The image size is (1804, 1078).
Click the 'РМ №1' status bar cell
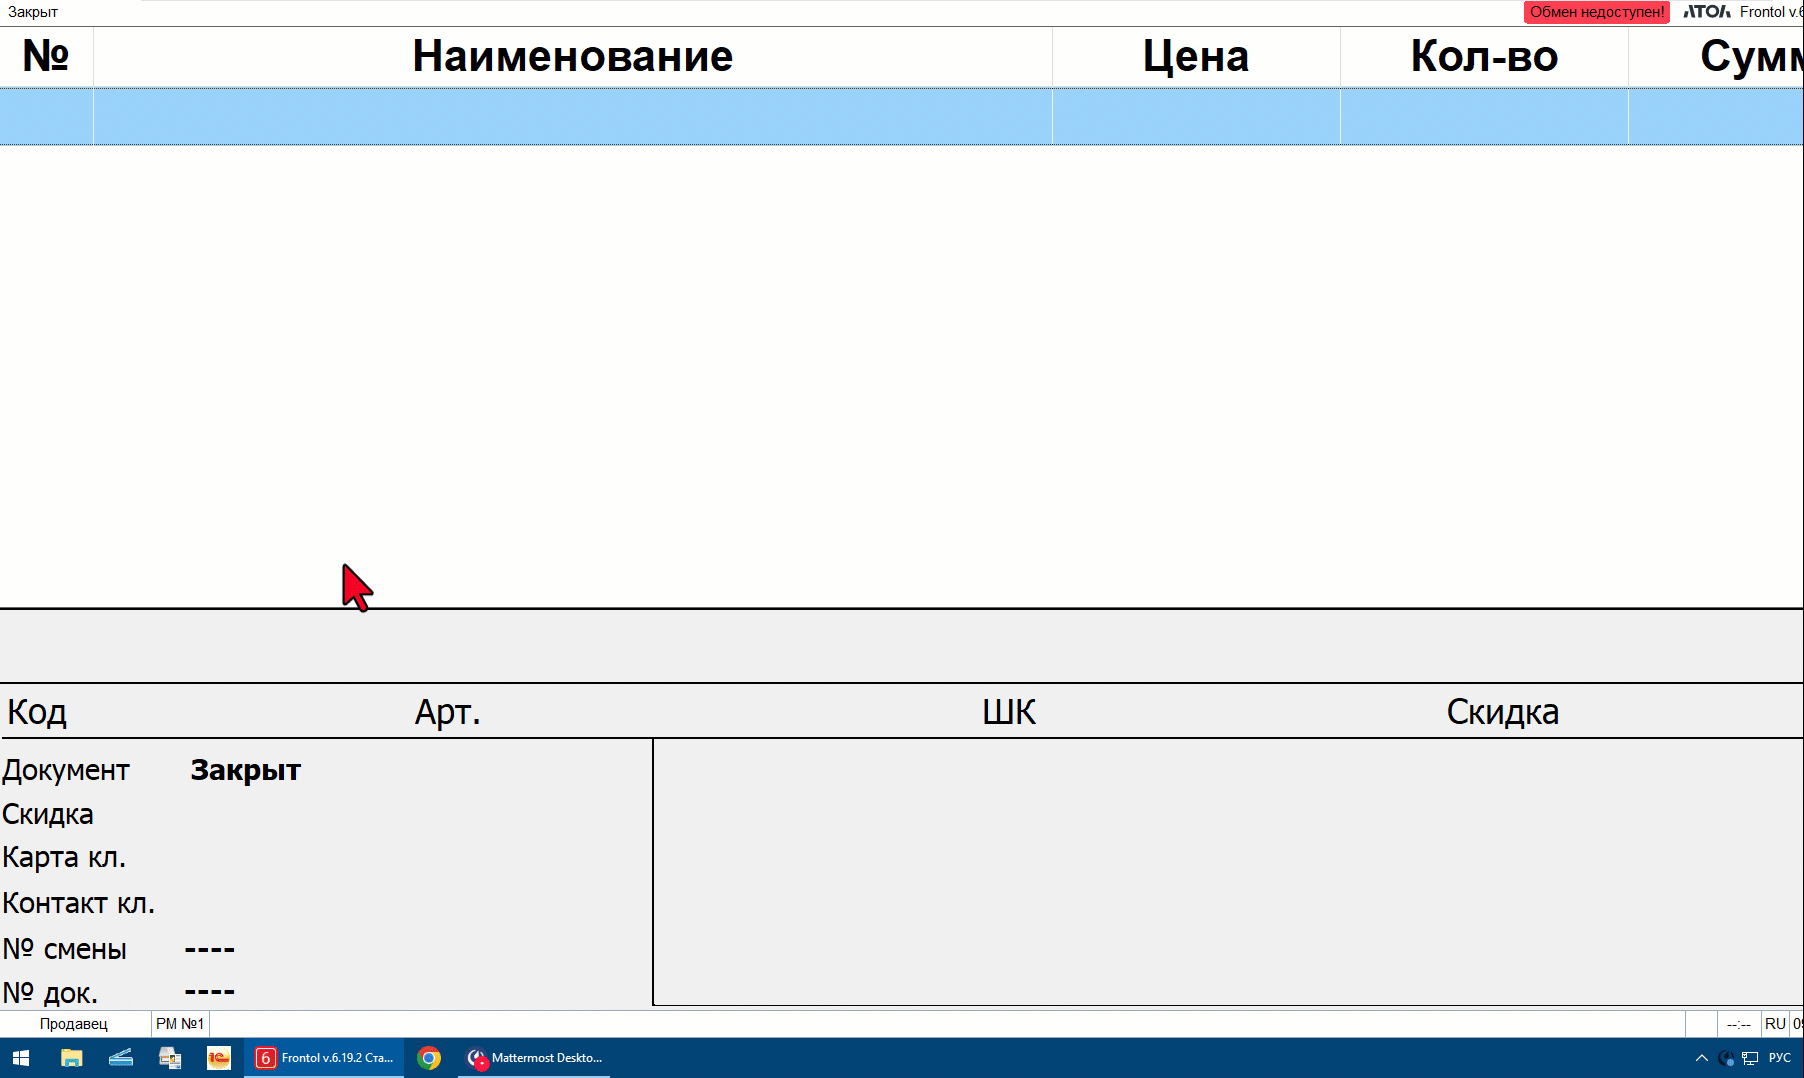(x=180, y=1024)
